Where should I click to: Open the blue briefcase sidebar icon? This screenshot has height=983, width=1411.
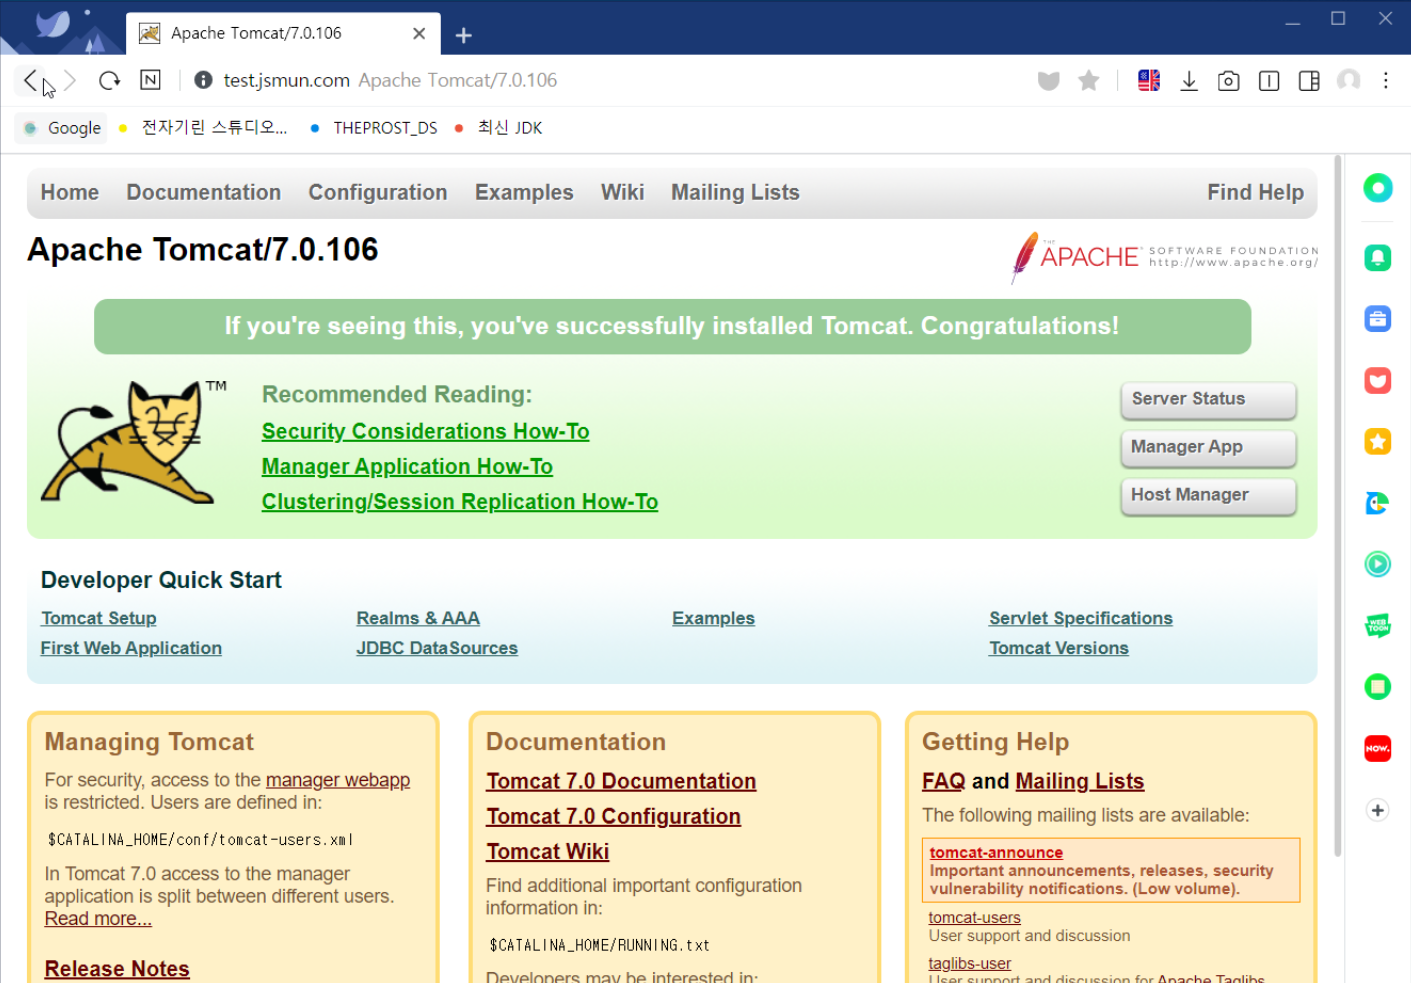click(1378, 319)
